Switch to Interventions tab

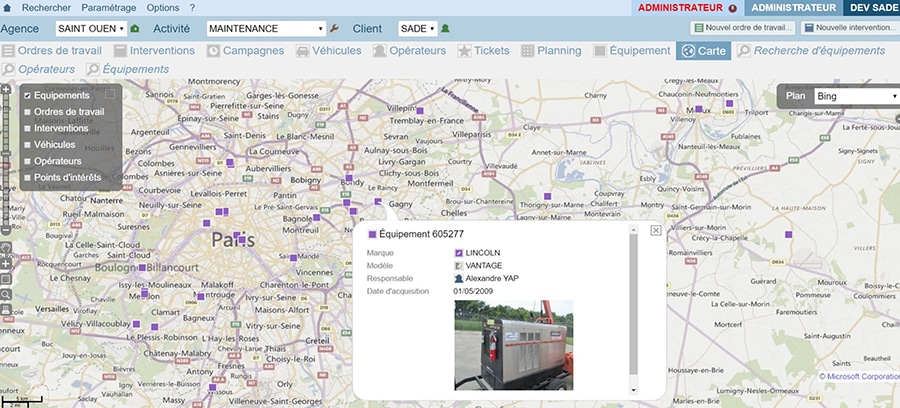(154, 50)
